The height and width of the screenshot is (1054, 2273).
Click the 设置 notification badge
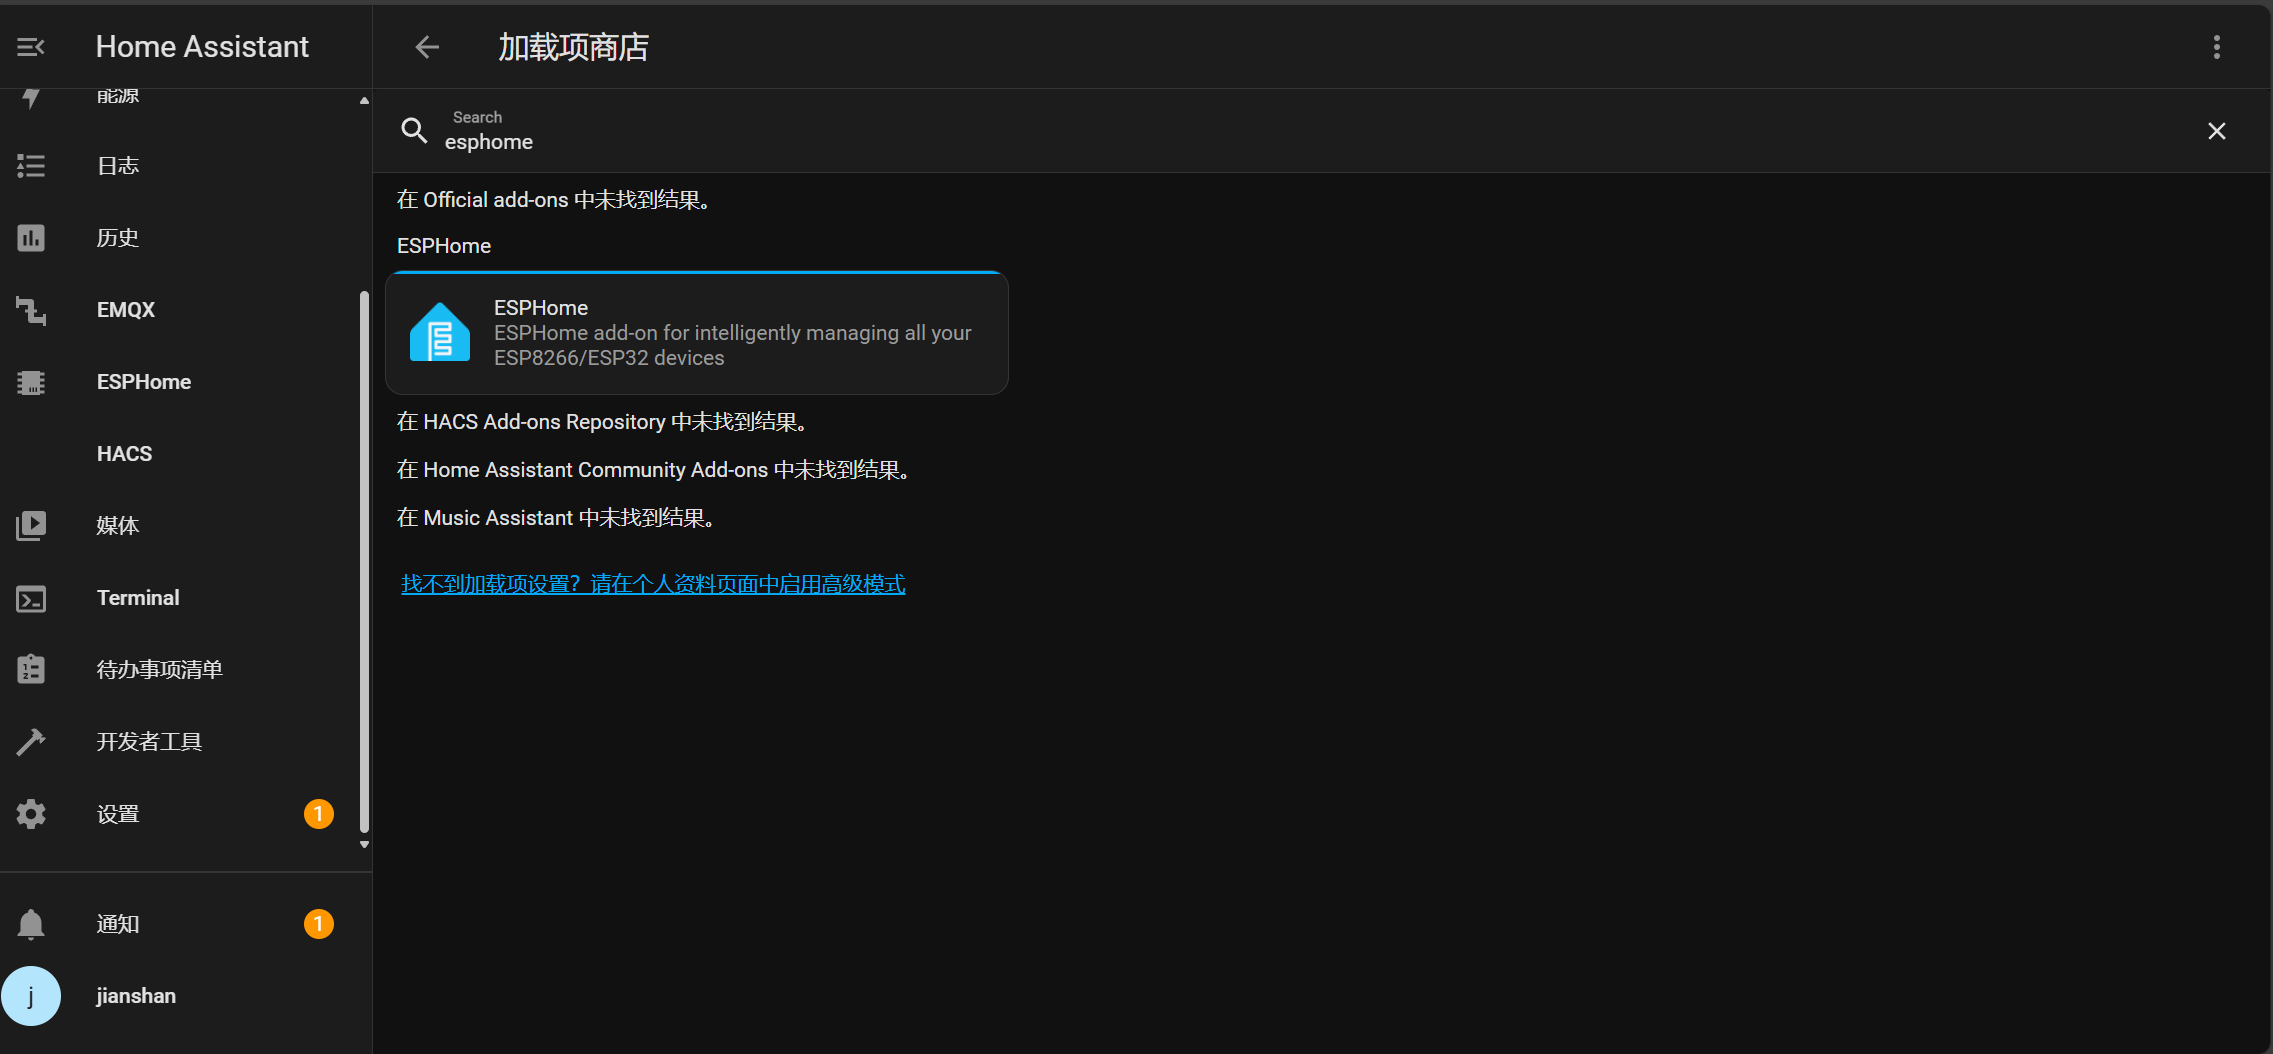pos(319,814)
